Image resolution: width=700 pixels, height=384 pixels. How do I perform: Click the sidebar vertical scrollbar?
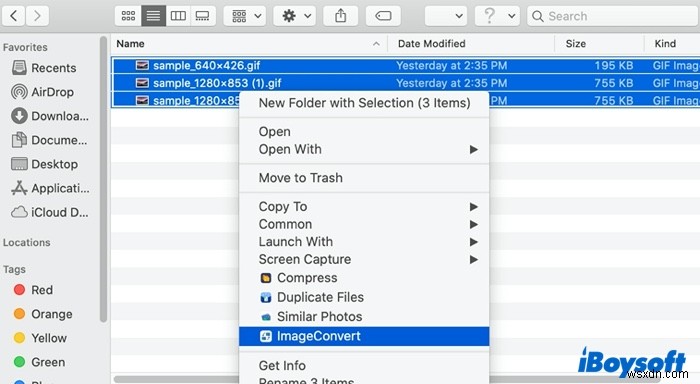point(104,179)
